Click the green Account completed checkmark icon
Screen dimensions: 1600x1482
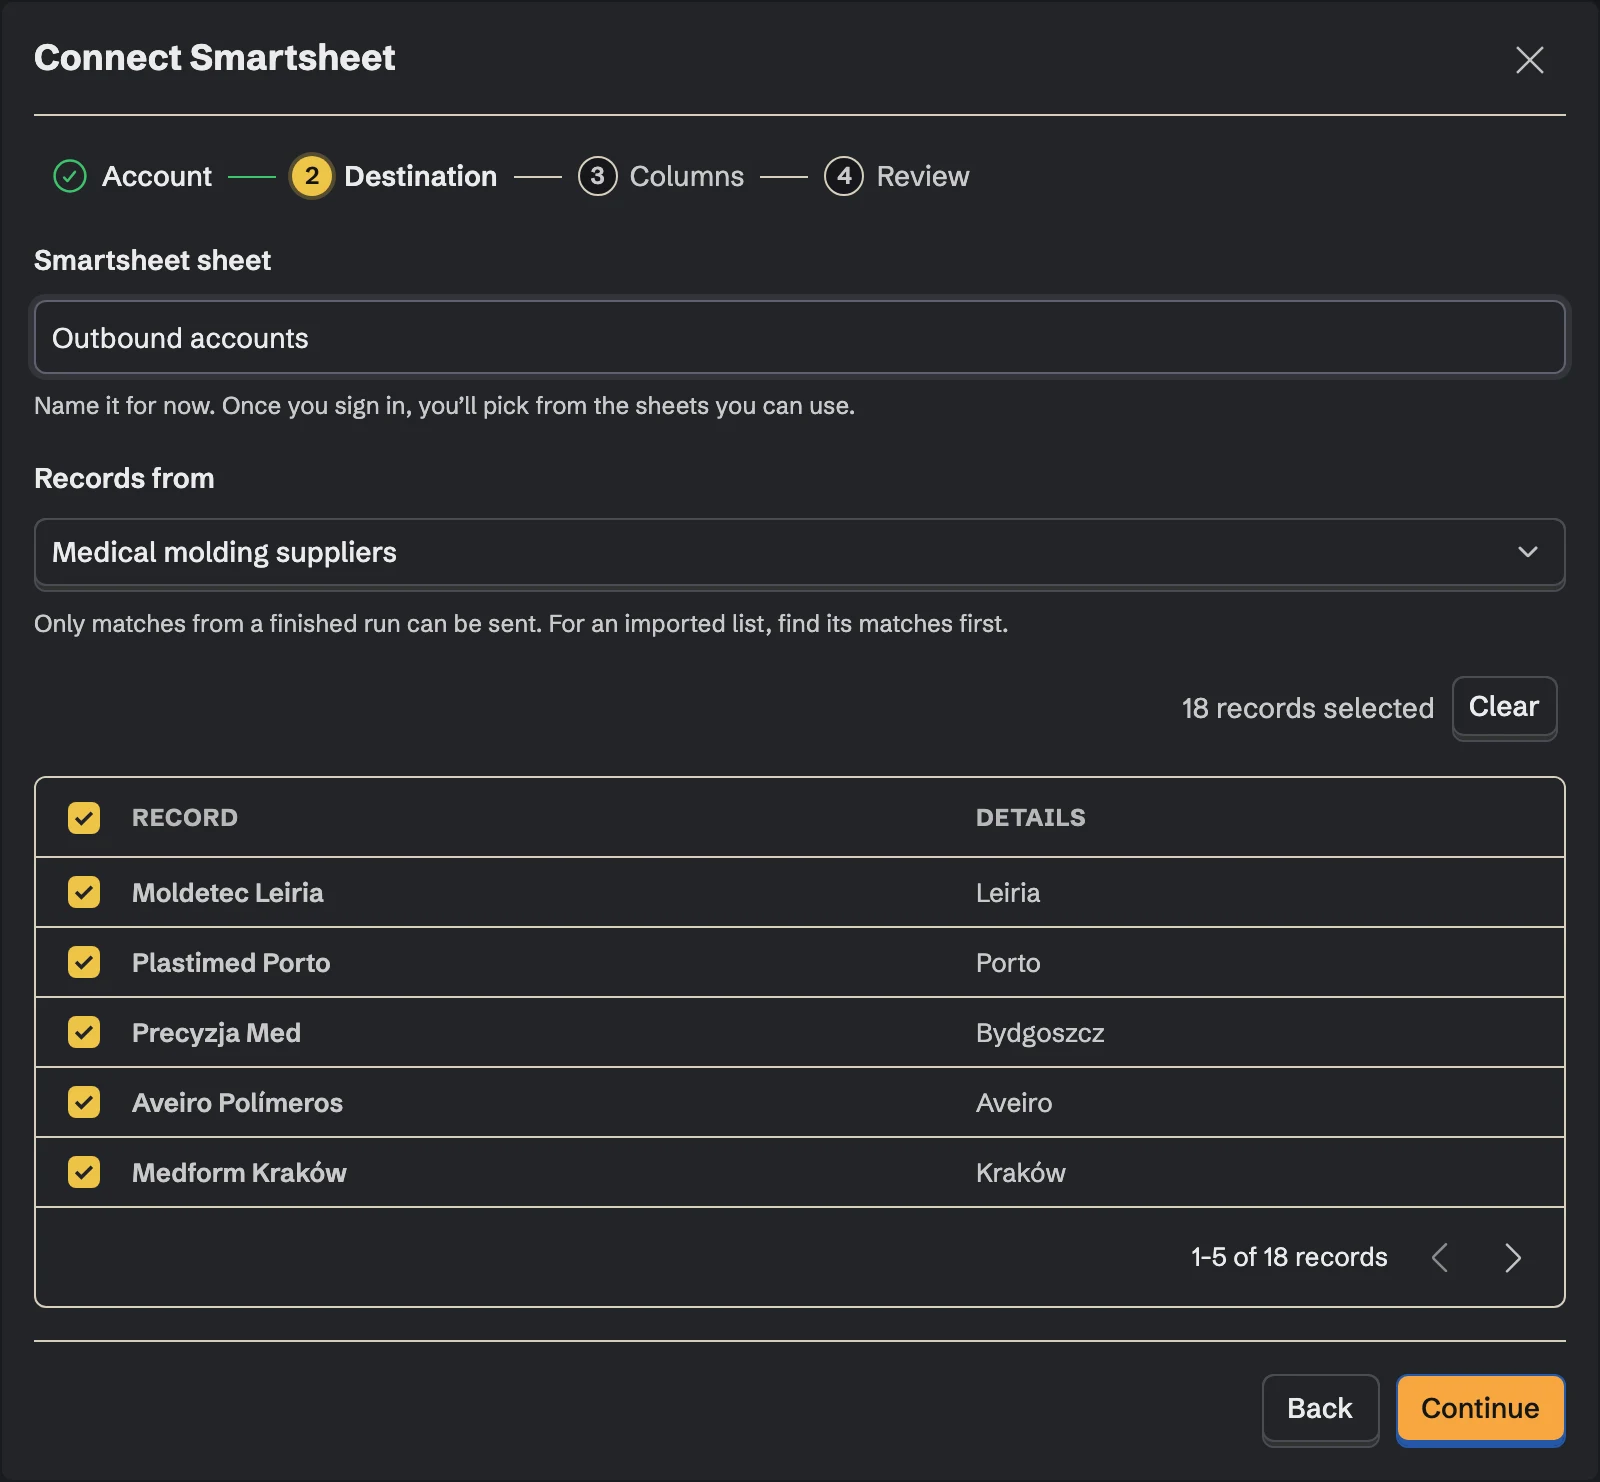tap(70, 176)
